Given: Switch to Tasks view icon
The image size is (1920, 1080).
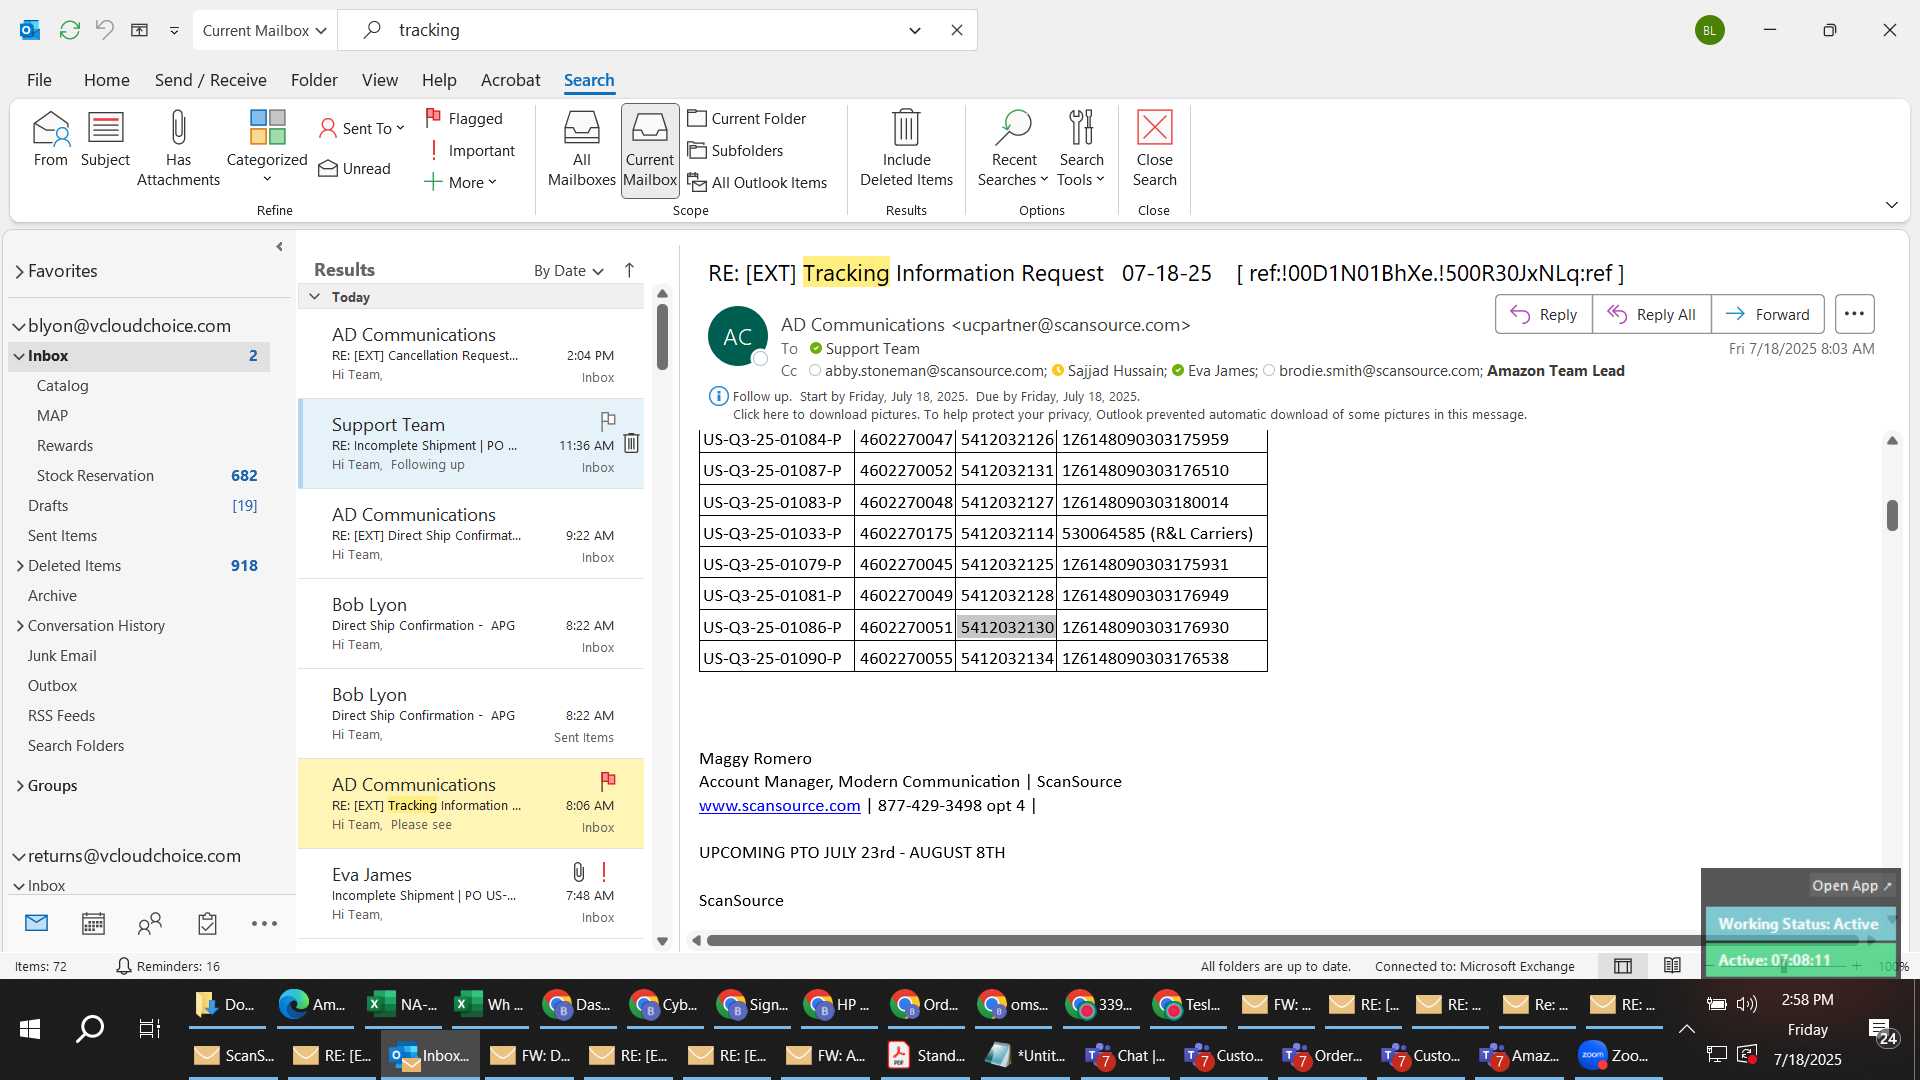Looking at the screenshot, I should 207,923.
